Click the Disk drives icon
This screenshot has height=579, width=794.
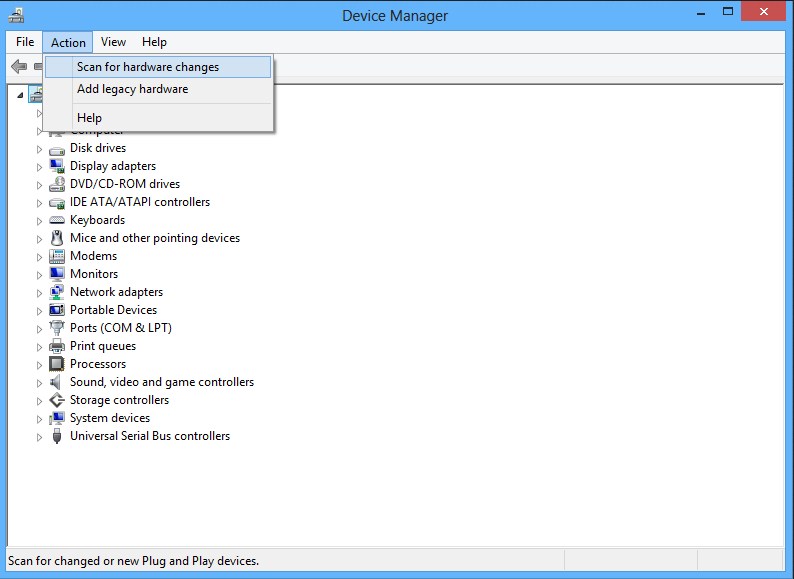[57, 150]
